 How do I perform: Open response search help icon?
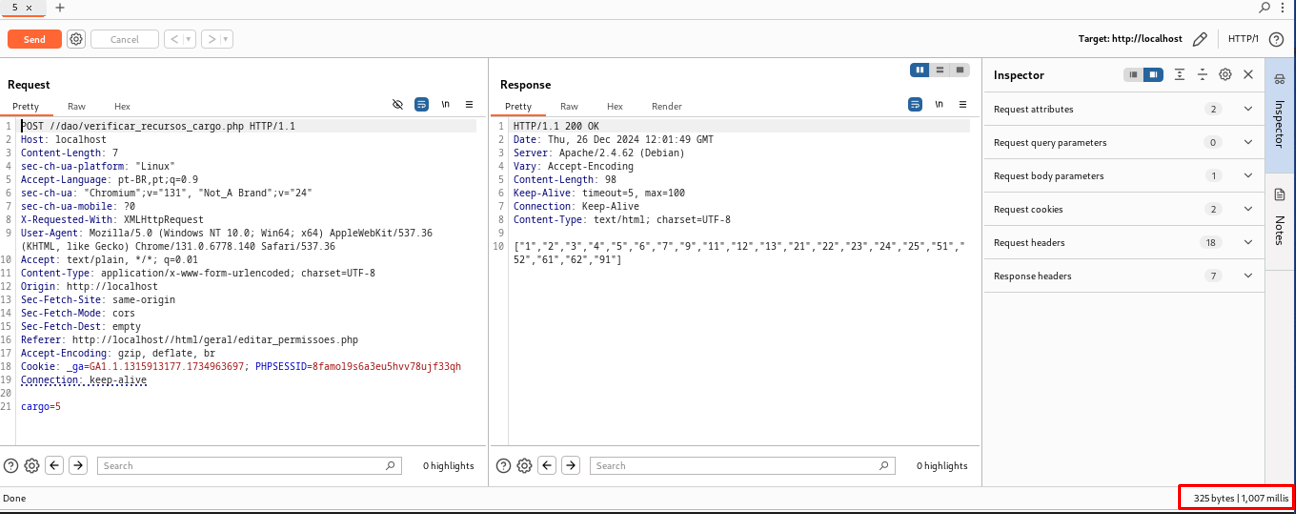504,465
